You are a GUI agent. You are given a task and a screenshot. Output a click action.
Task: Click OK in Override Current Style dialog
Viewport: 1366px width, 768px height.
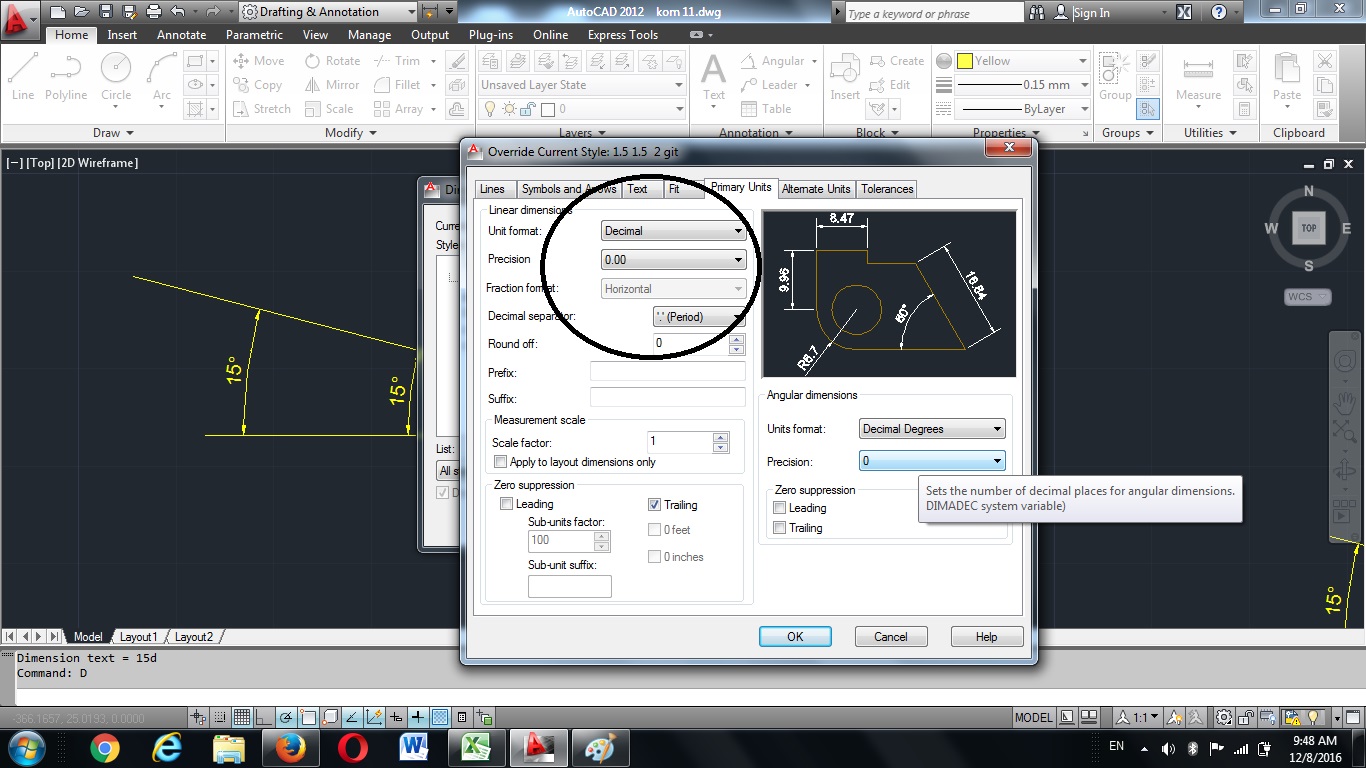tap(795, 637)
